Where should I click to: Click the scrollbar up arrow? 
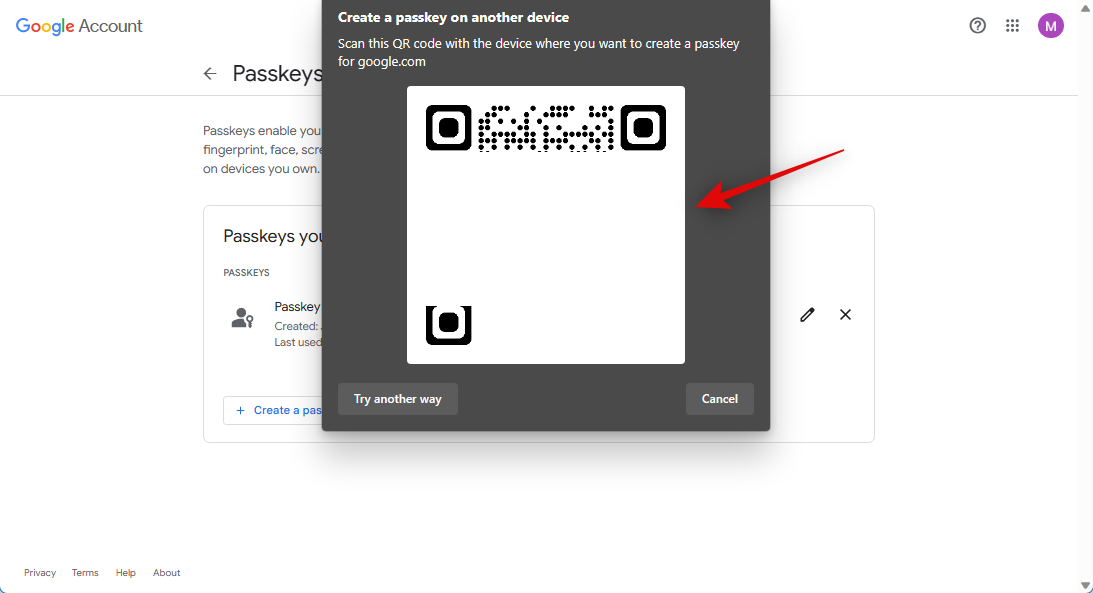point(1085,6)
